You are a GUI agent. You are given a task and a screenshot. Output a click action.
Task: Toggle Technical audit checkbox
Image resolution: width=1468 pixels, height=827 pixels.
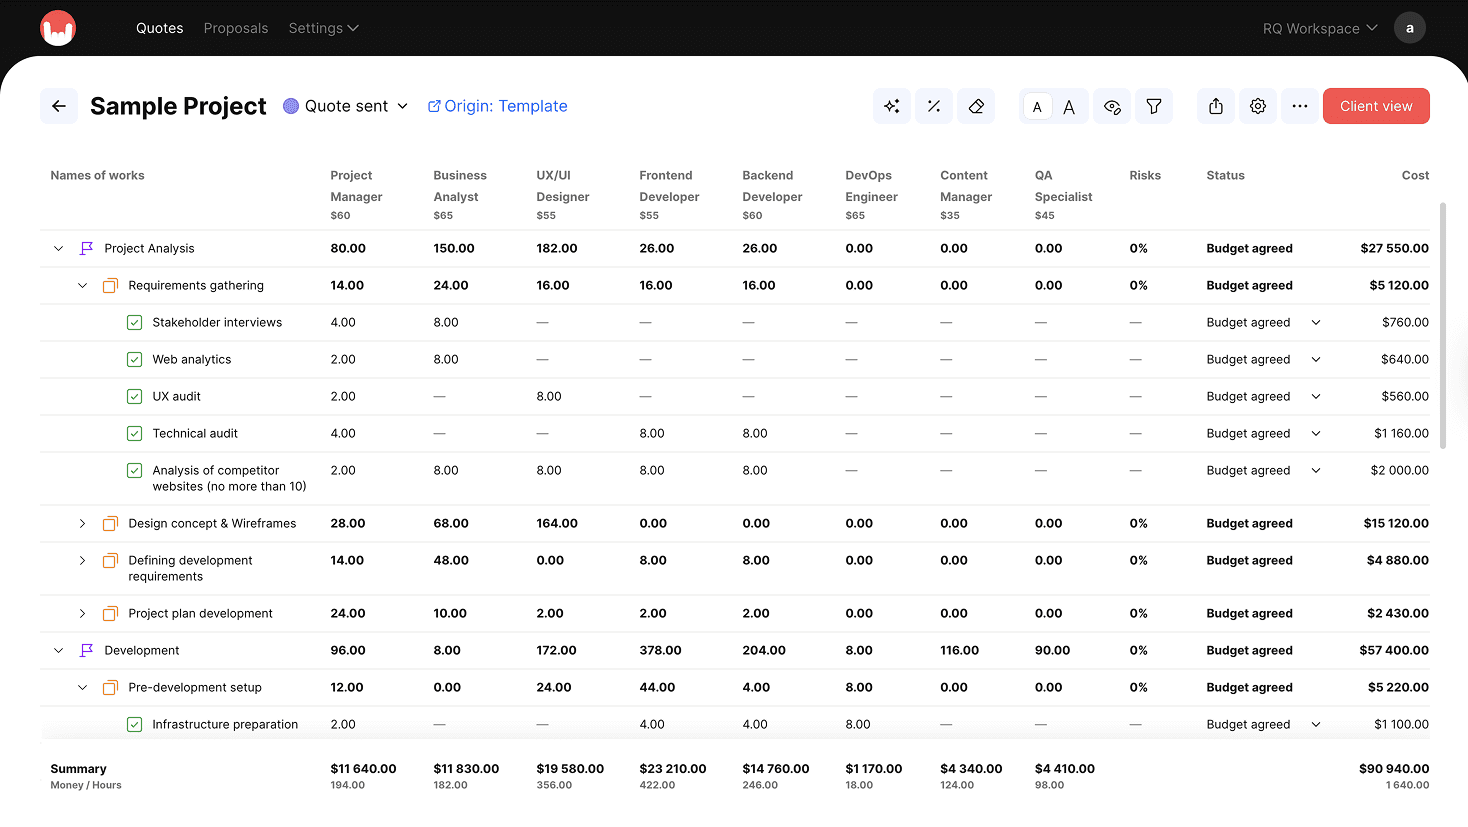(135, 433)
